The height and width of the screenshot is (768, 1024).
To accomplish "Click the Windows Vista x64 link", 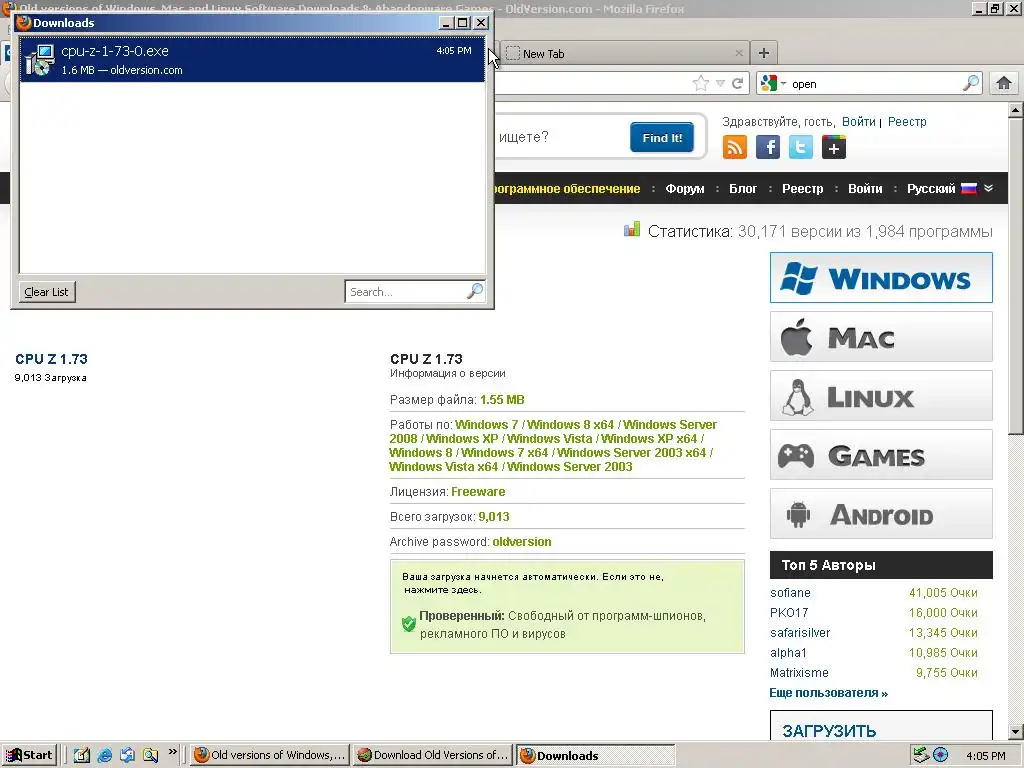I will (x=443, y=467).
